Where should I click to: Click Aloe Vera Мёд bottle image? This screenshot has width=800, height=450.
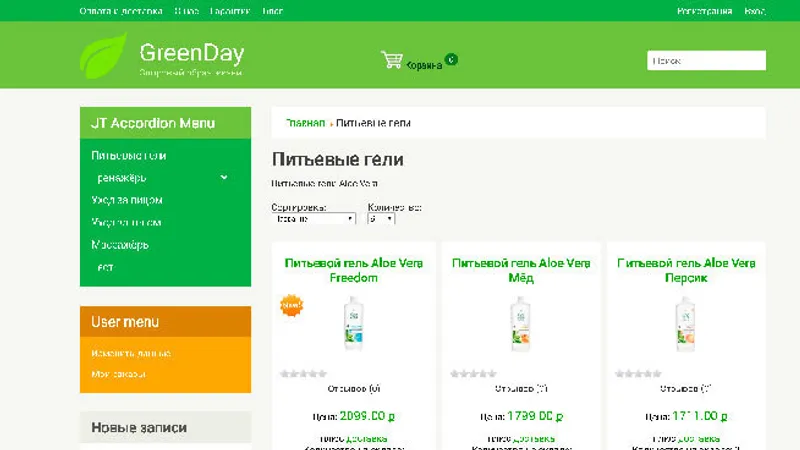(521, 323)
